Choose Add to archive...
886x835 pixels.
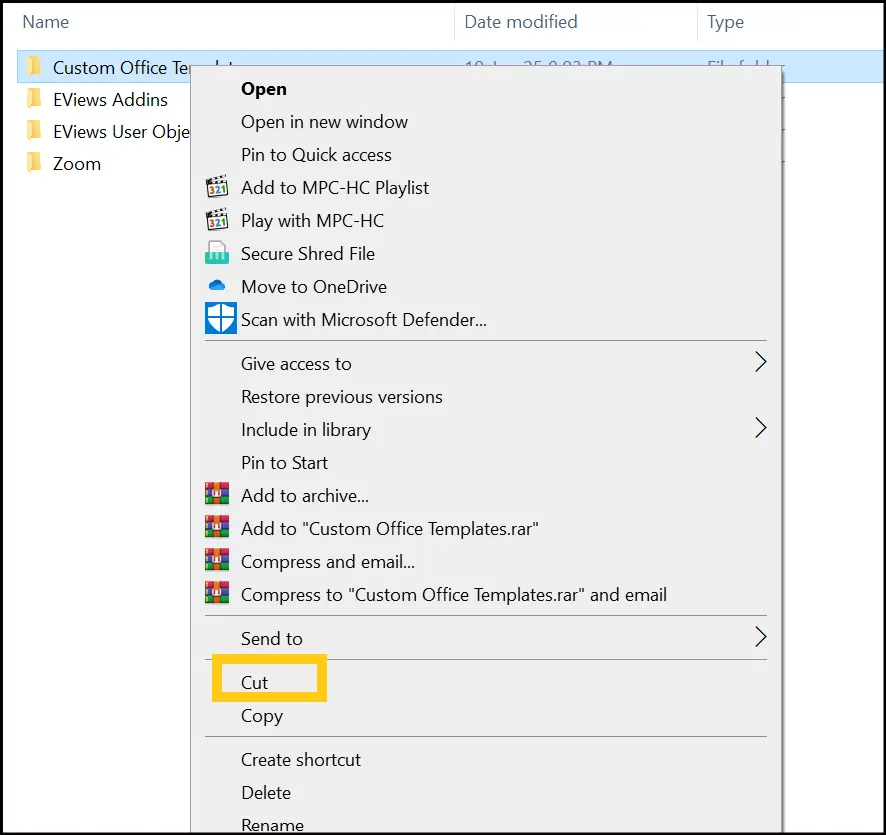pyautogui.click(x=305, y=495)
